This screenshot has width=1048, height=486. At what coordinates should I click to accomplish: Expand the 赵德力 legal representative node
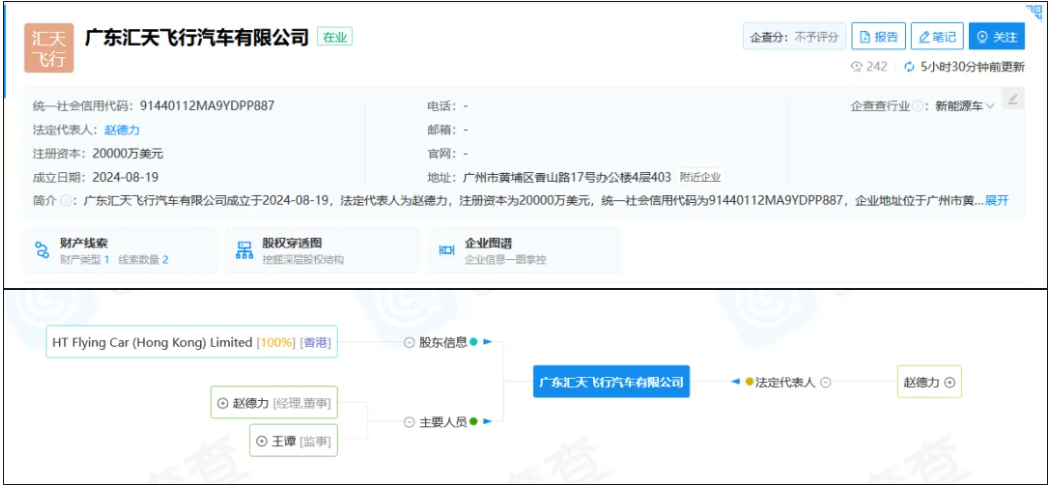pyautogui.click(x=949, y=382)
